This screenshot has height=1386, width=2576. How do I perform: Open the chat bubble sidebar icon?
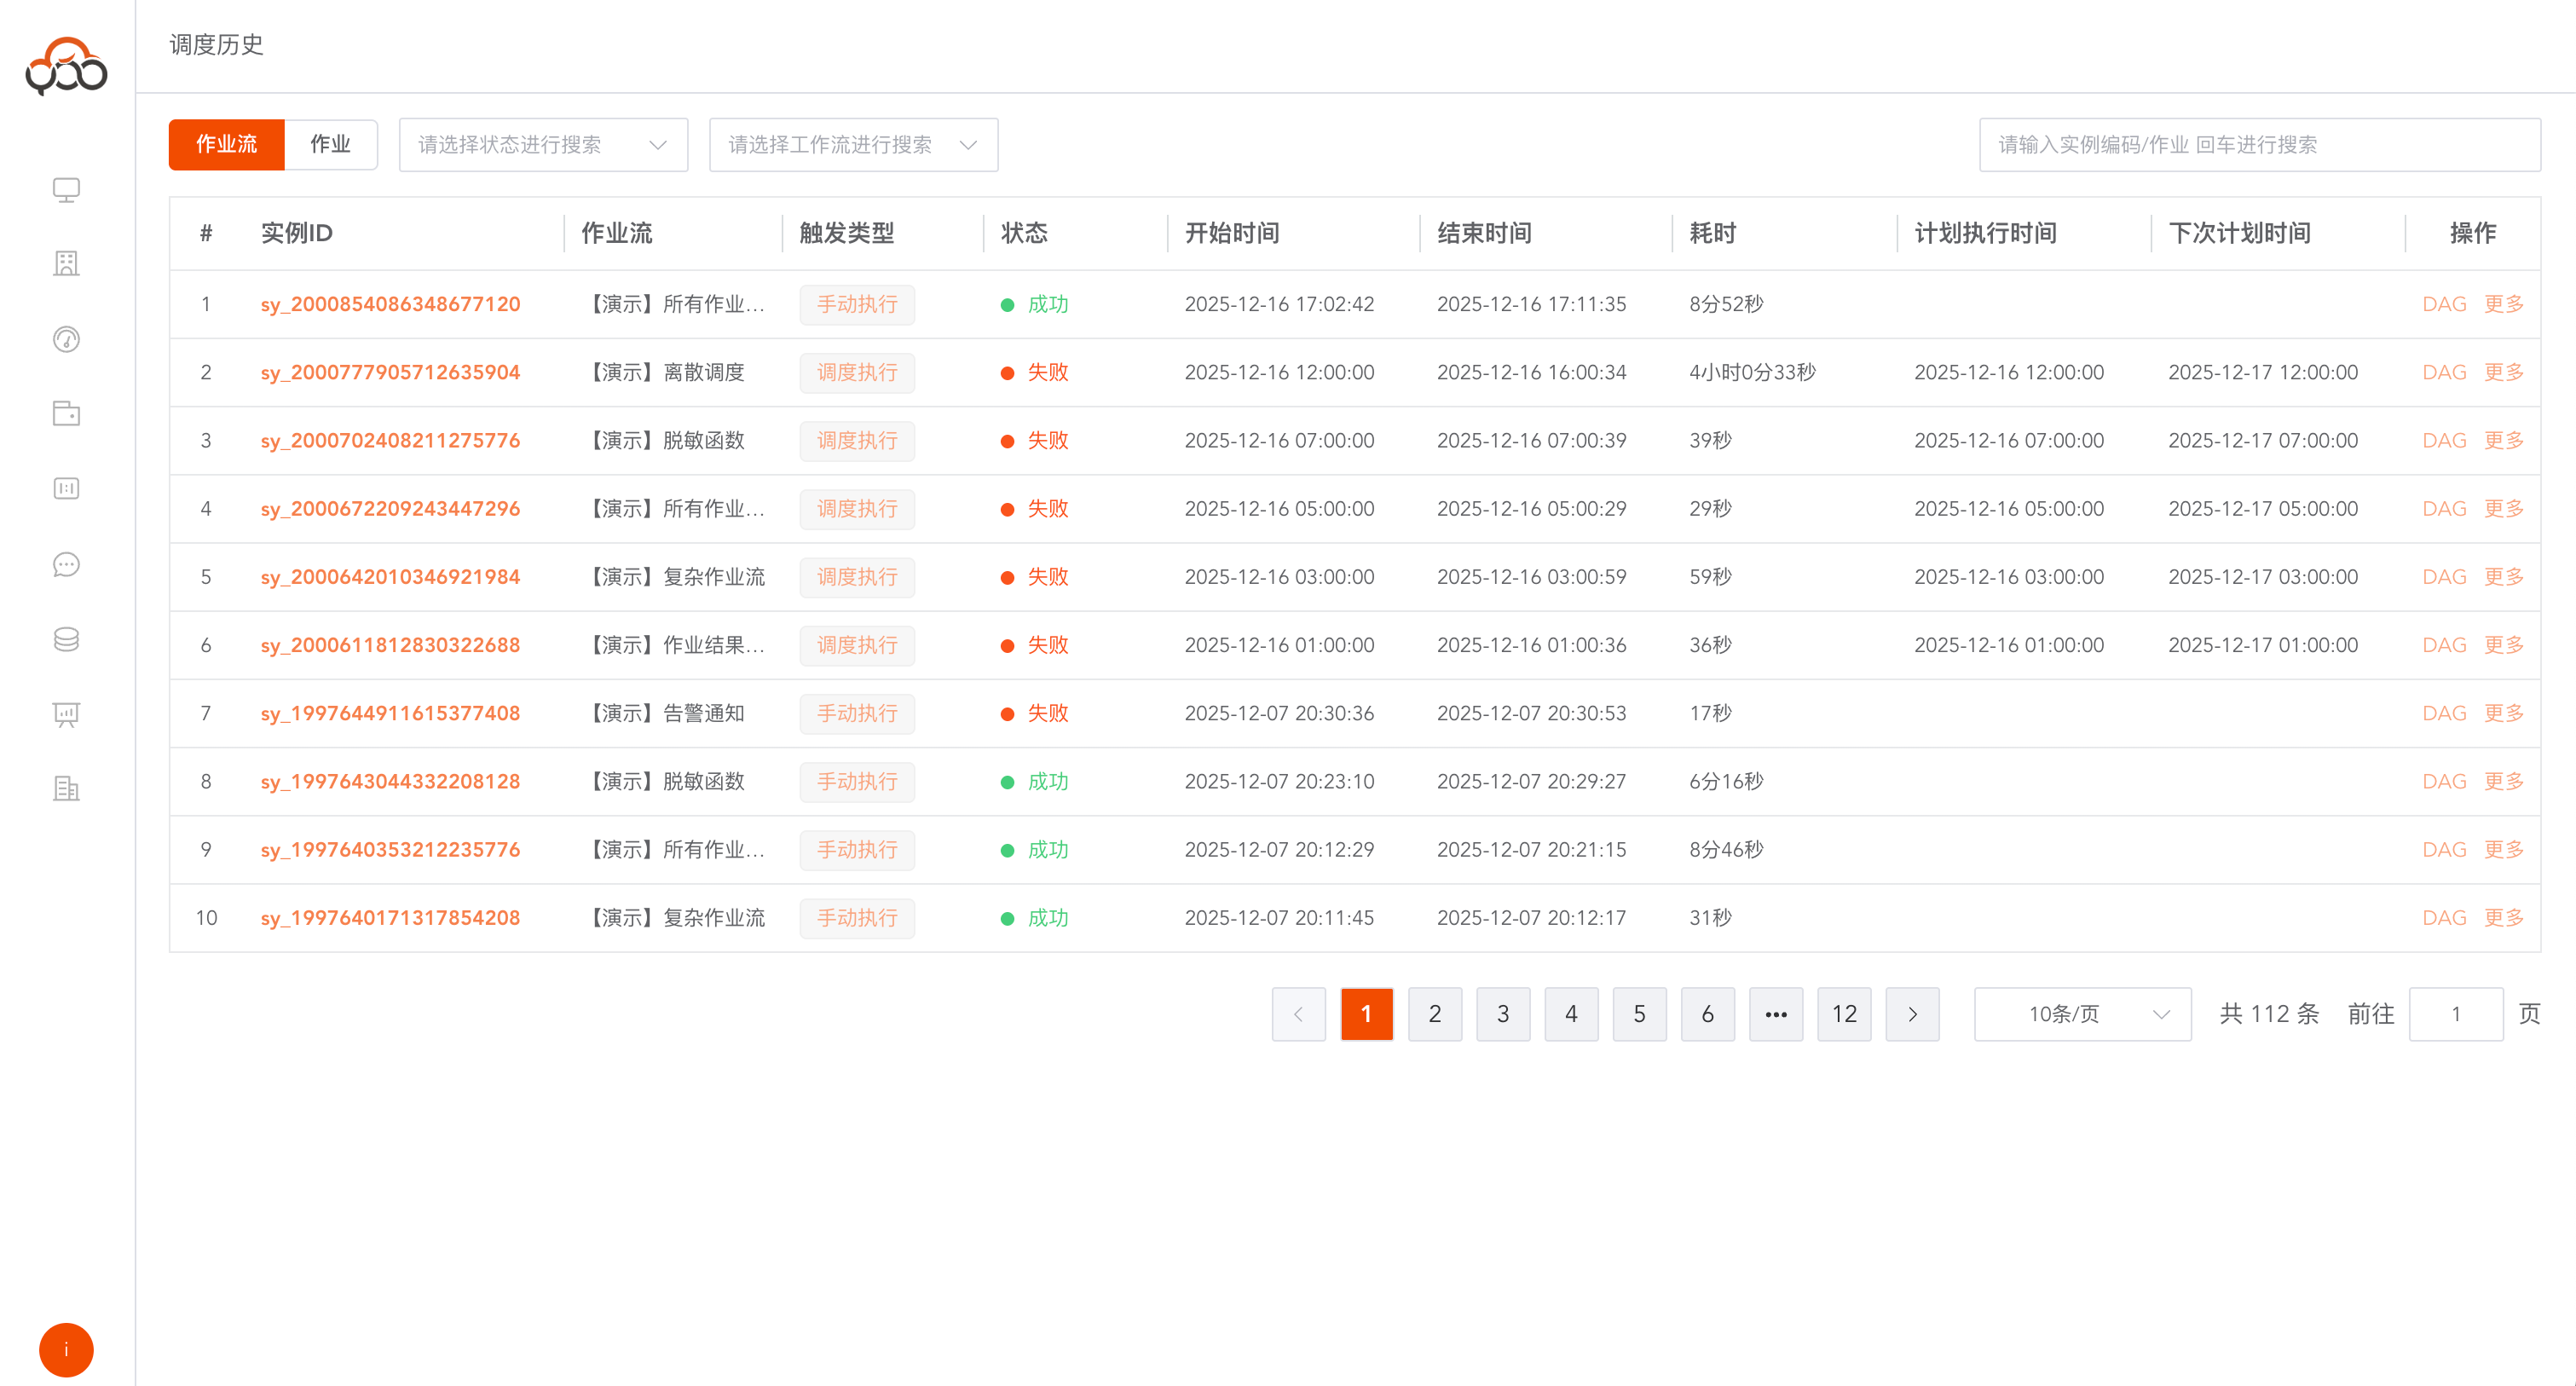(66, 565)
